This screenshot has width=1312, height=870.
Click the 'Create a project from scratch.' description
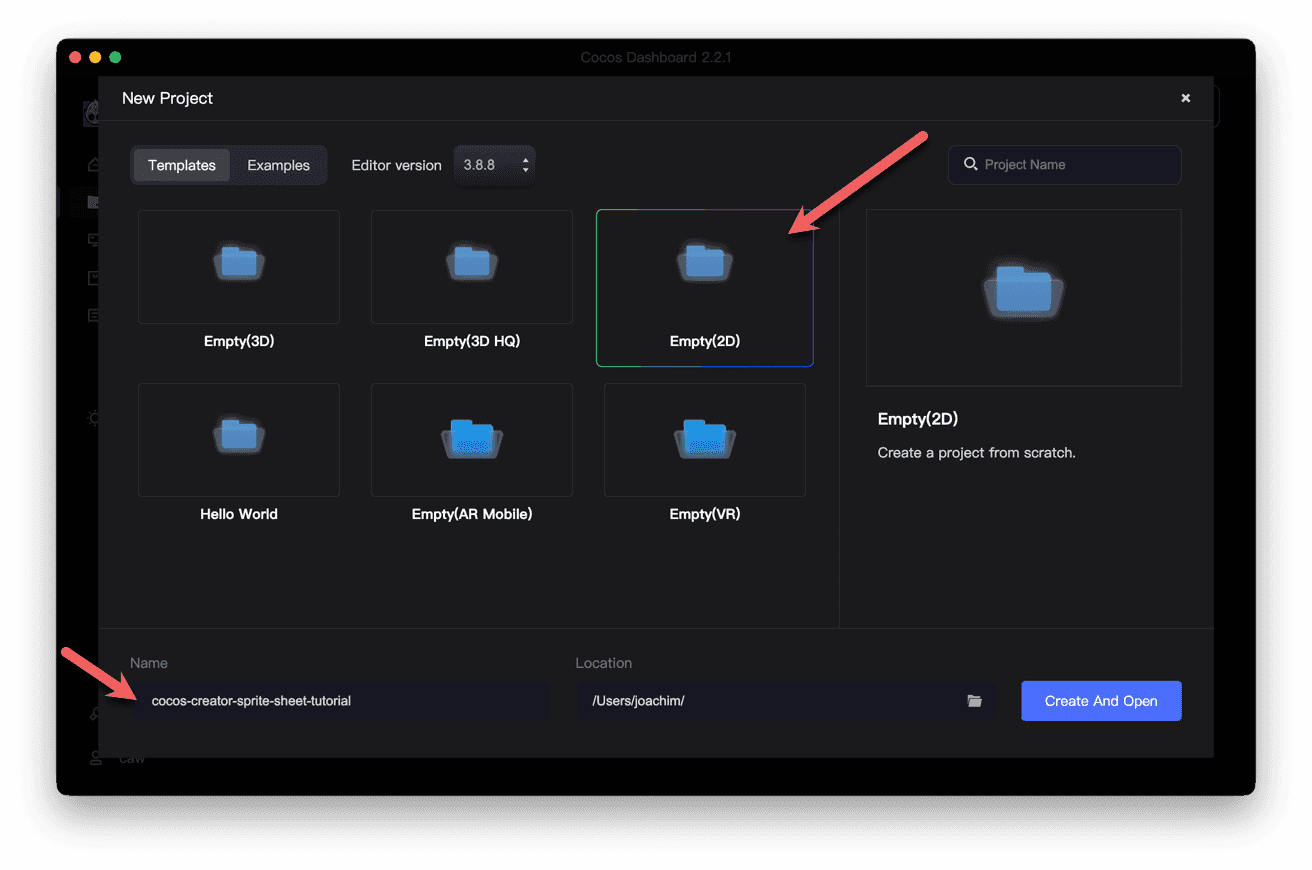[x=977, y=453]
